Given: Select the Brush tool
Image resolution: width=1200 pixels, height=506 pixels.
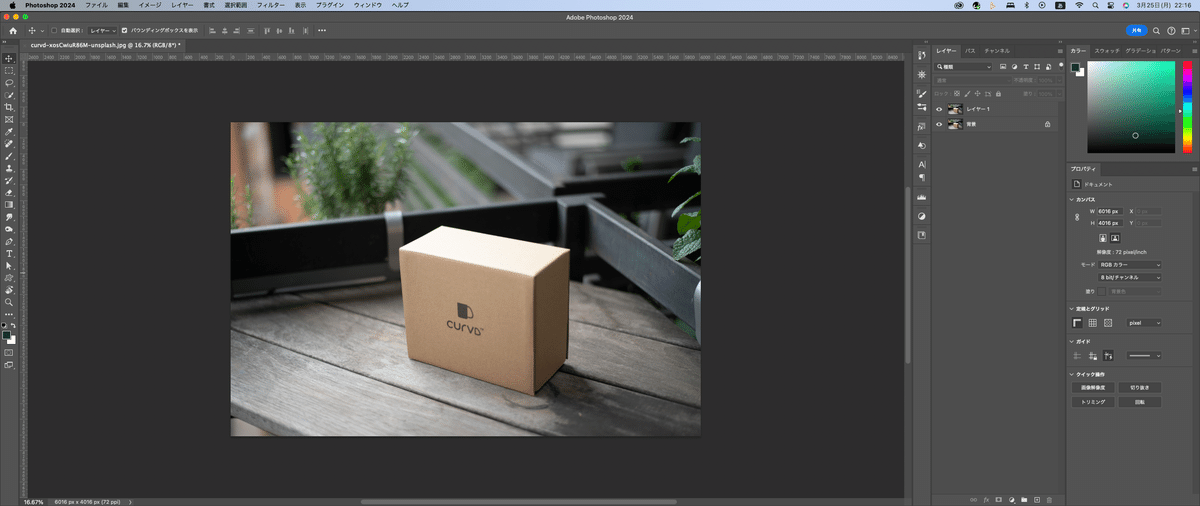Looking at the screenshot, I should coord(9,156).
